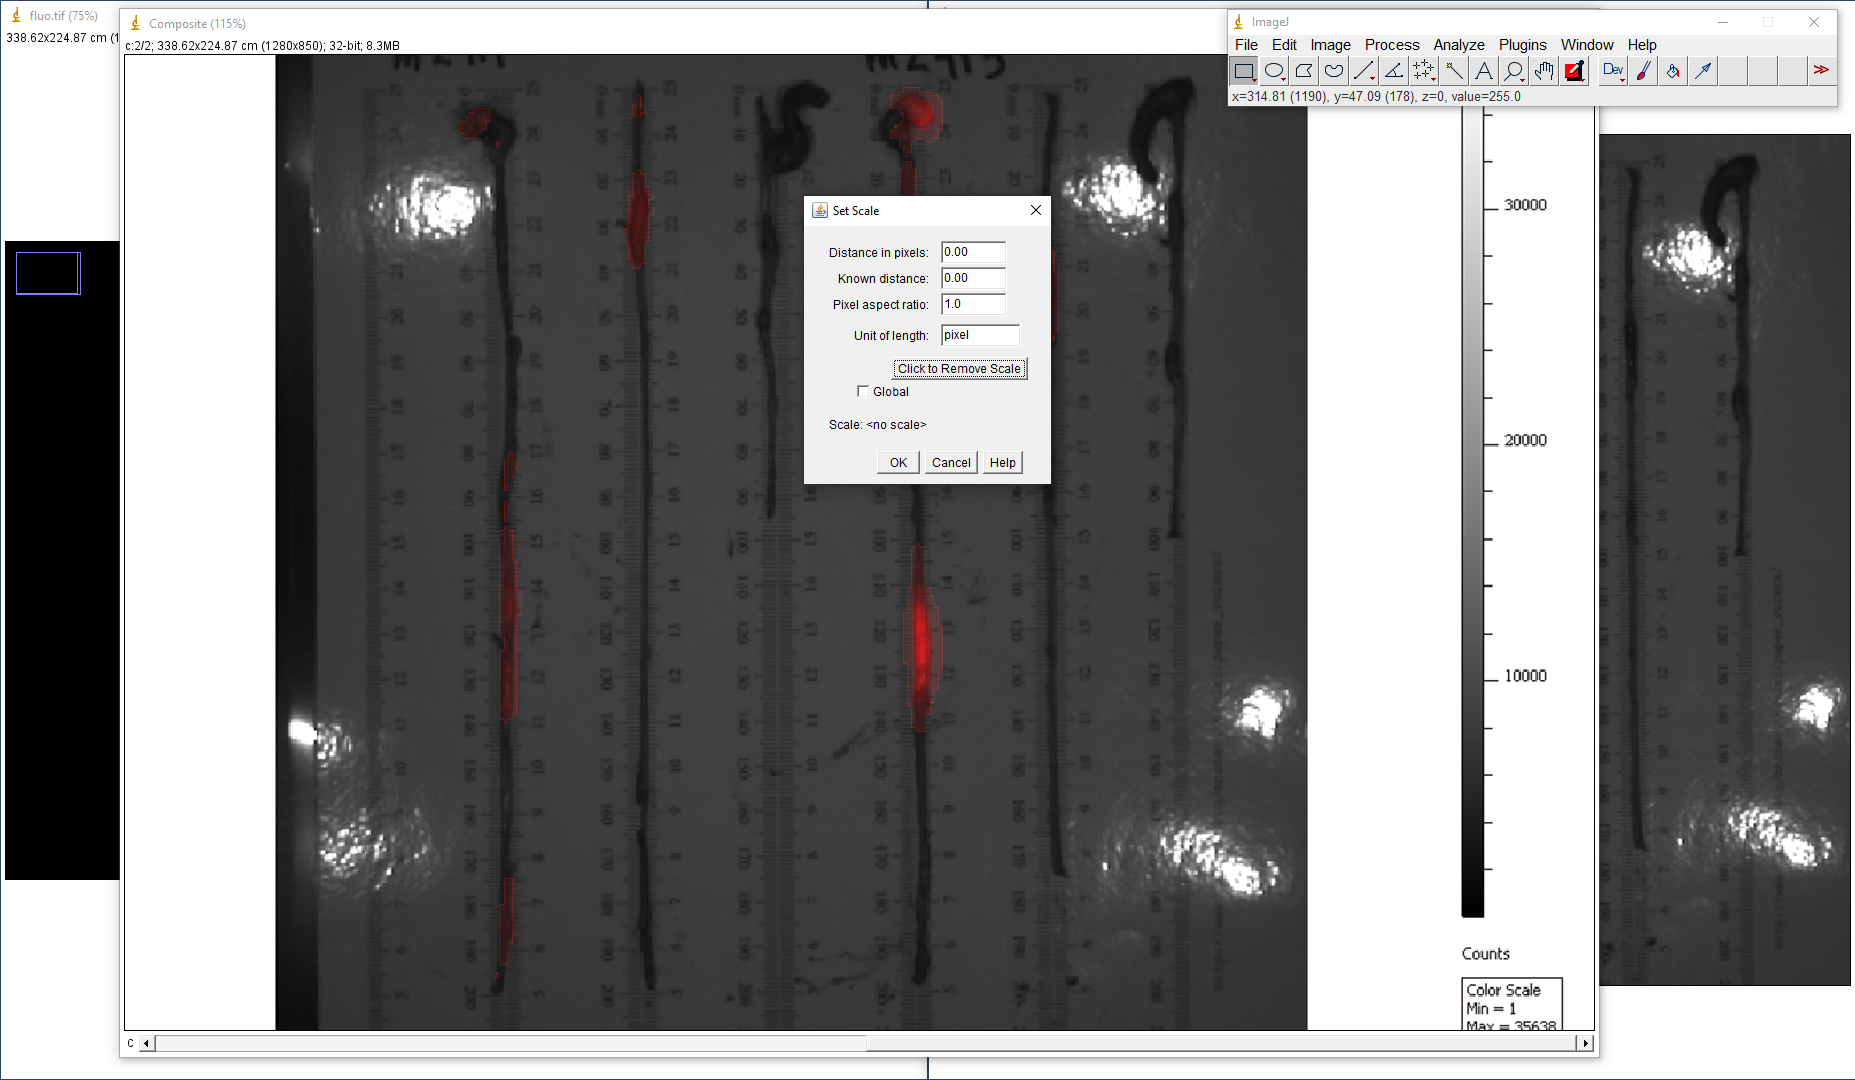The width and height of the screenshot is (1855, 1080).
Task: Activate the Hand scrolling tool
Action: coord(1544,71)
